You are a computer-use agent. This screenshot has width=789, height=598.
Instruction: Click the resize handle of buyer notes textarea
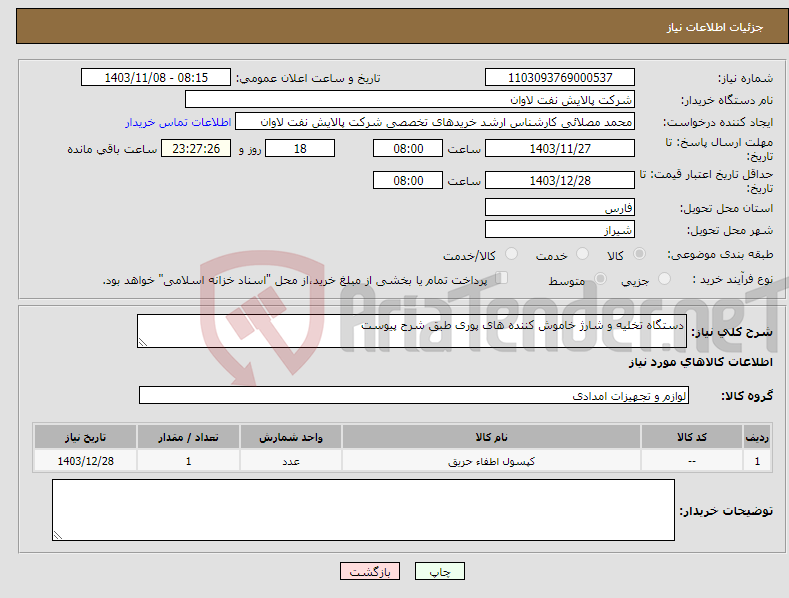pos(58,535)
